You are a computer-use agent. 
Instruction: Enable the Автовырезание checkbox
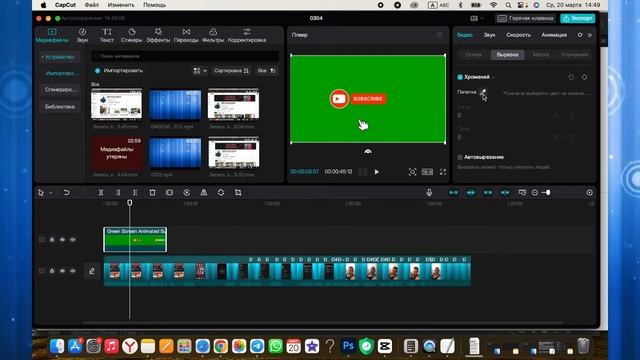pyautogui.click(x=460, y=157)
